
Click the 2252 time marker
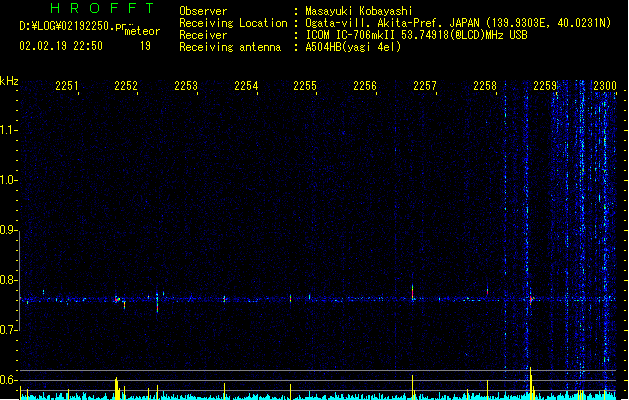coord(126,86)
